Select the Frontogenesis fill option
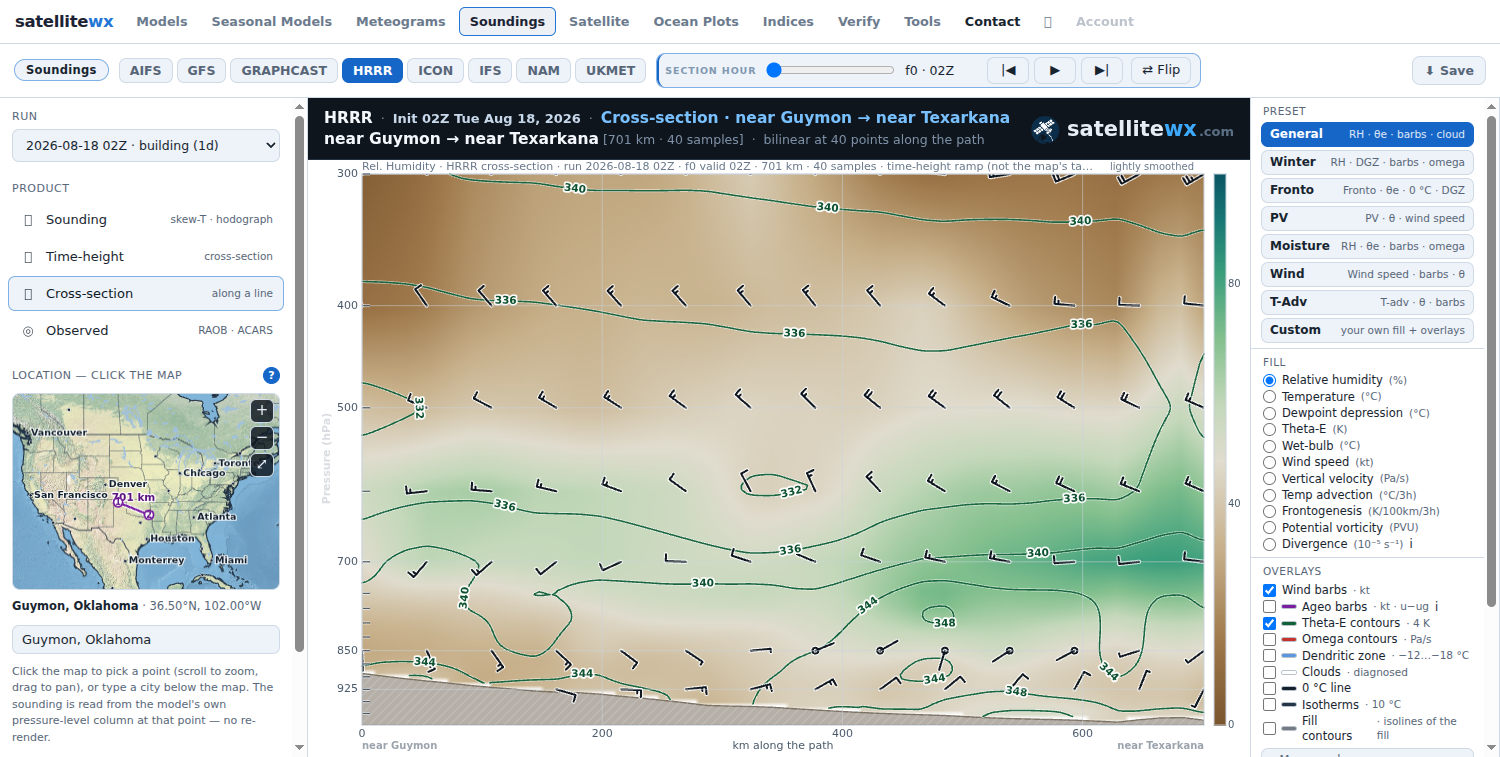Viewport: 1500px width, 757px height. 1270,511
